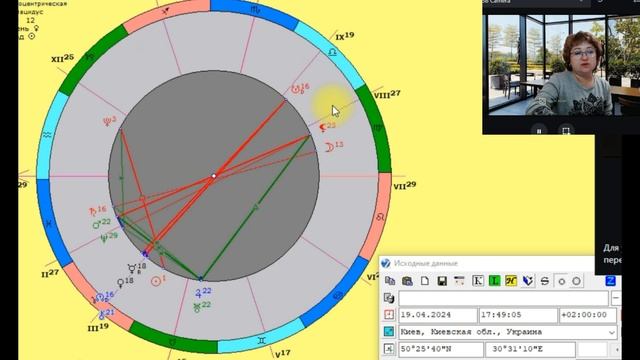Image resolution: width=640 pixels, height=360 pixels.
Task: Click the green Uranus glyph marked 22
Action: (197, 308)
